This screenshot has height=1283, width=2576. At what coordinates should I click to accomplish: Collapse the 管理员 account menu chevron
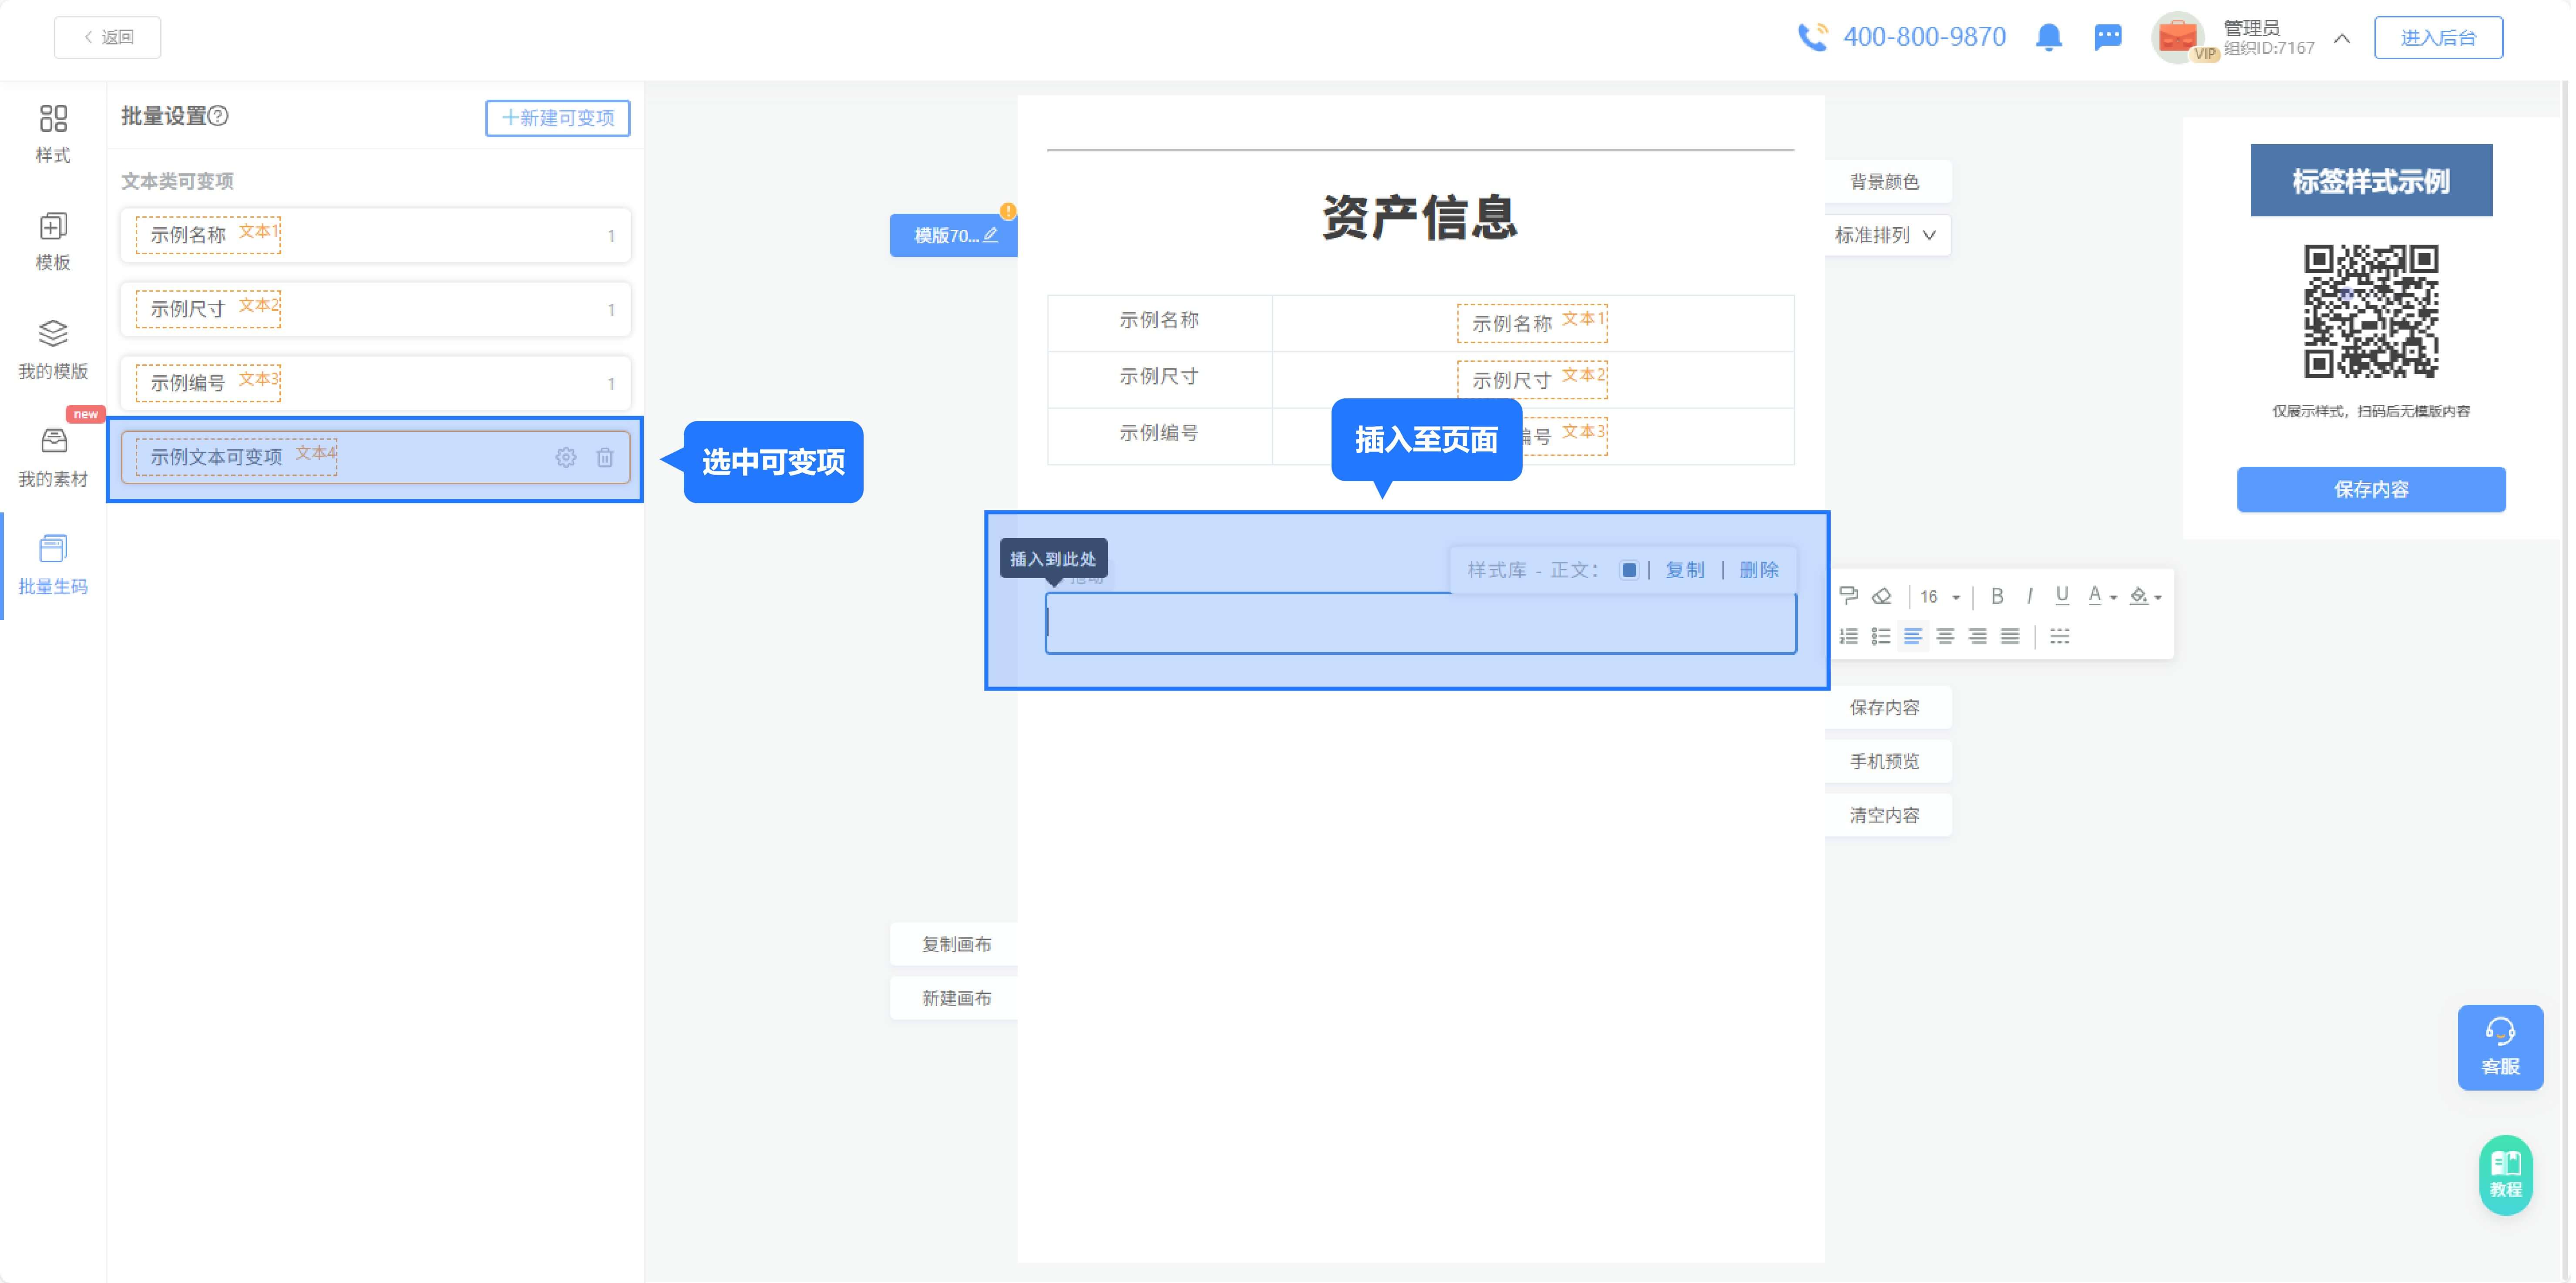tap(2341, 38)
